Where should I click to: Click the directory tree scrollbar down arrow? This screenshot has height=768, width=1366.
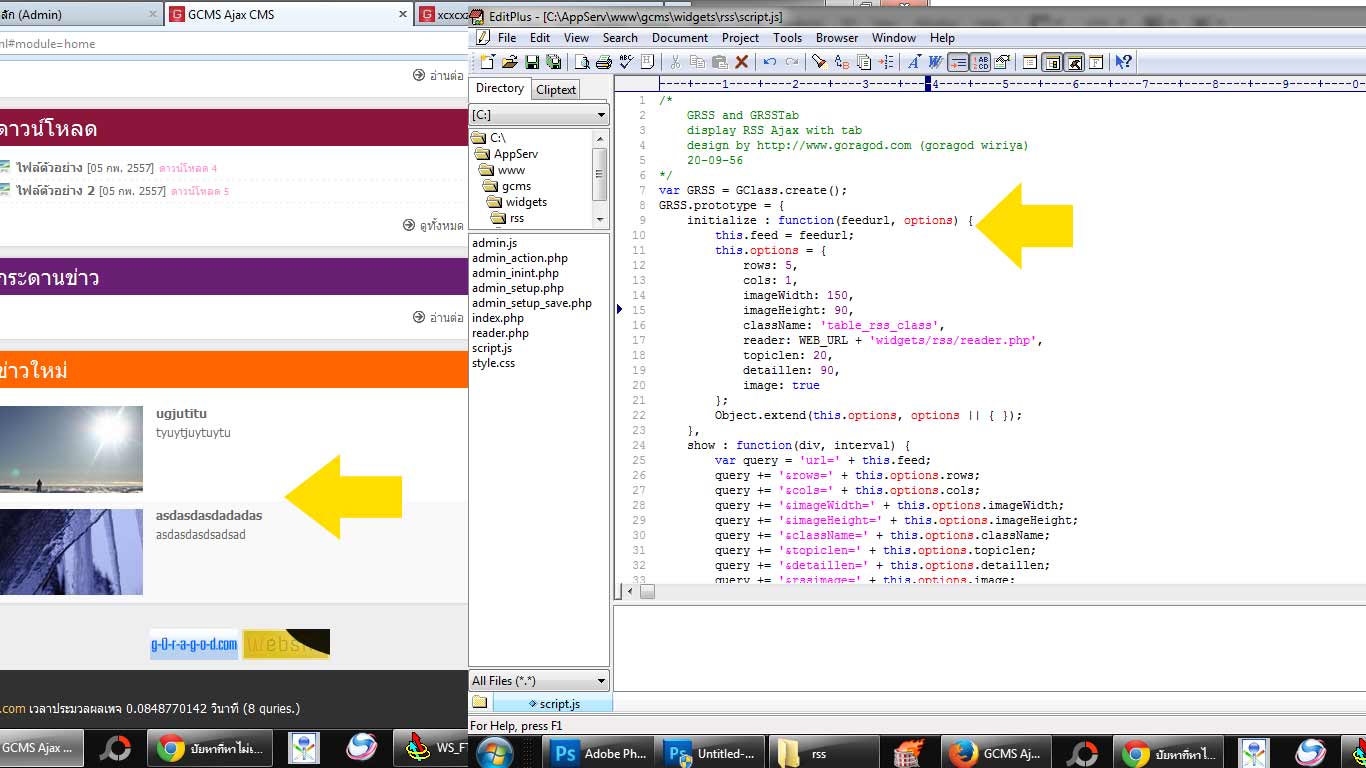[x=600, y=218]
